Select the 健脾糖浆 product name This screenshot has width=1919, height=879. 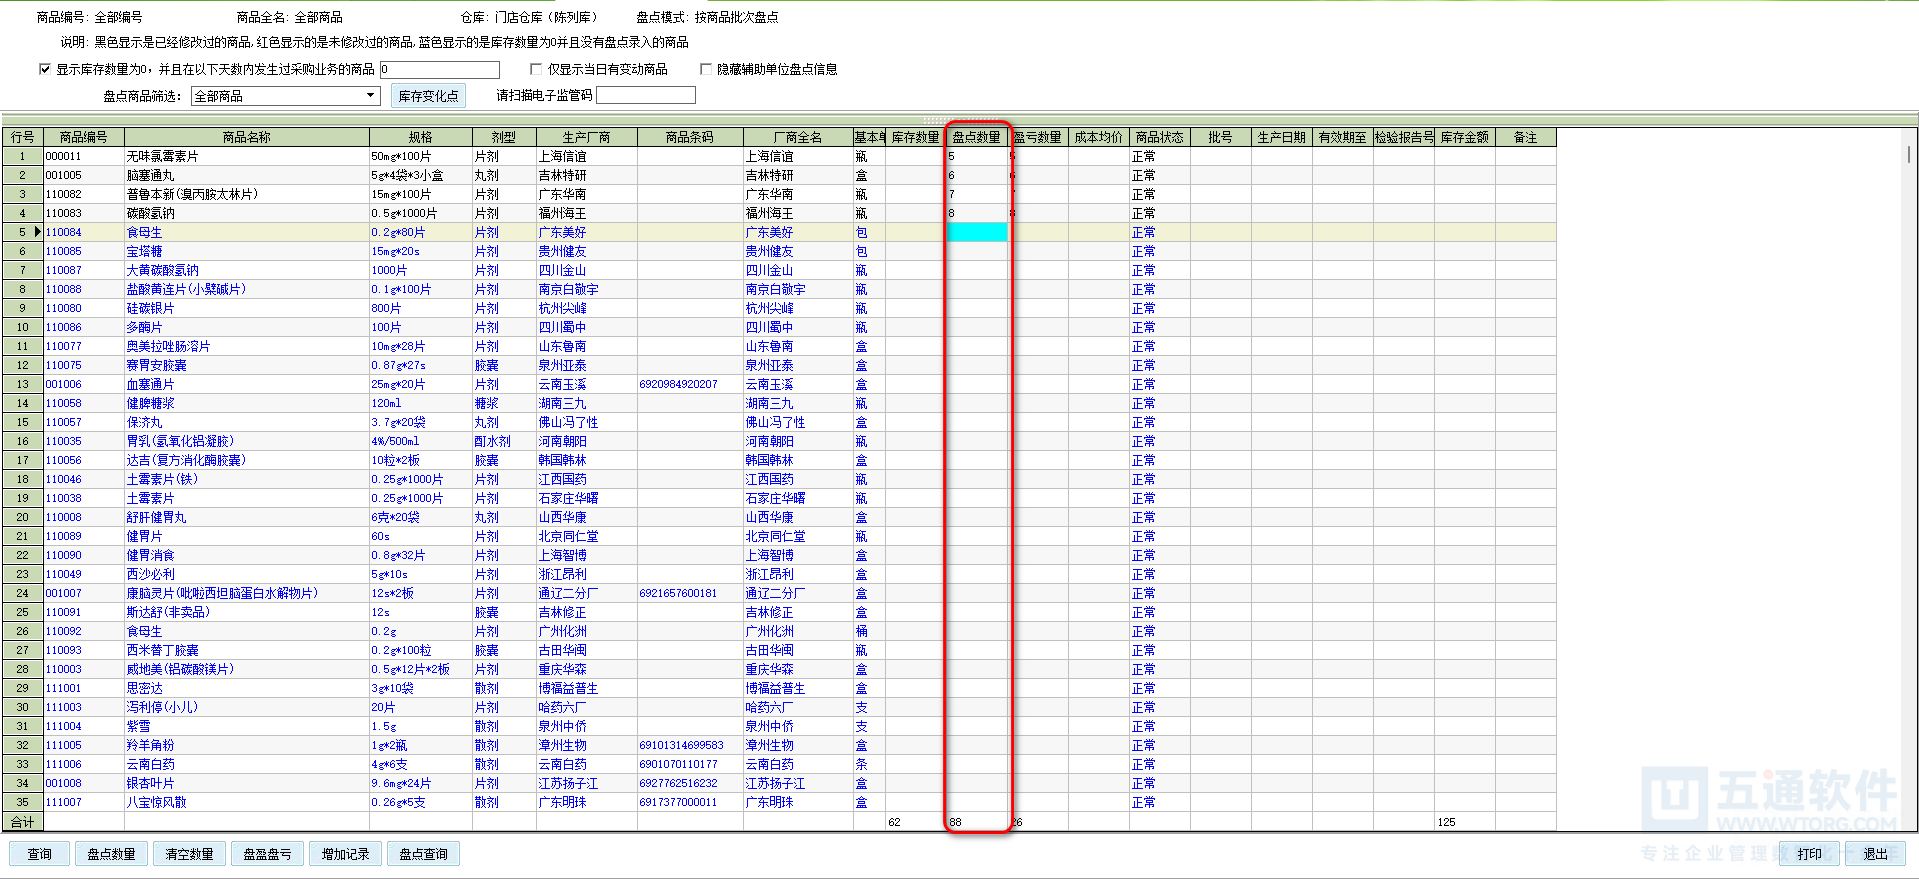pyautogui.click(x=151, y=403)
